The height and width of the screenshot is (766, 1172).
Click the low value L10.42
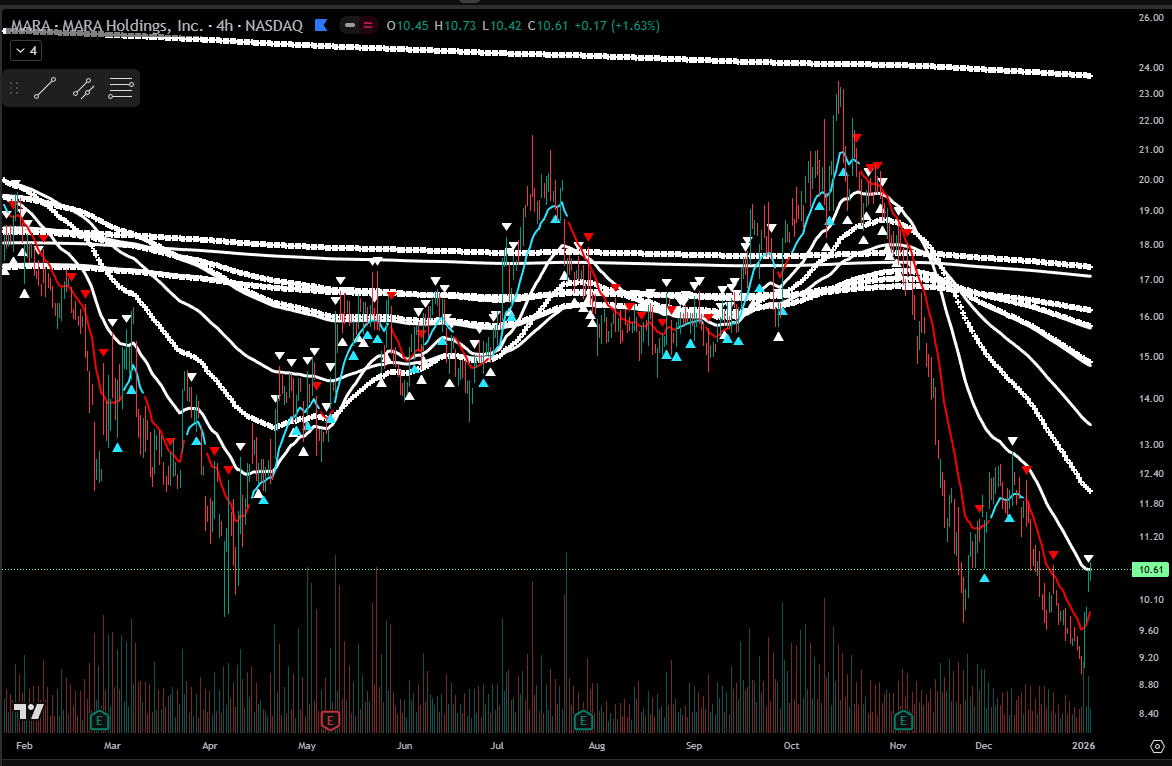pos(502,25)
